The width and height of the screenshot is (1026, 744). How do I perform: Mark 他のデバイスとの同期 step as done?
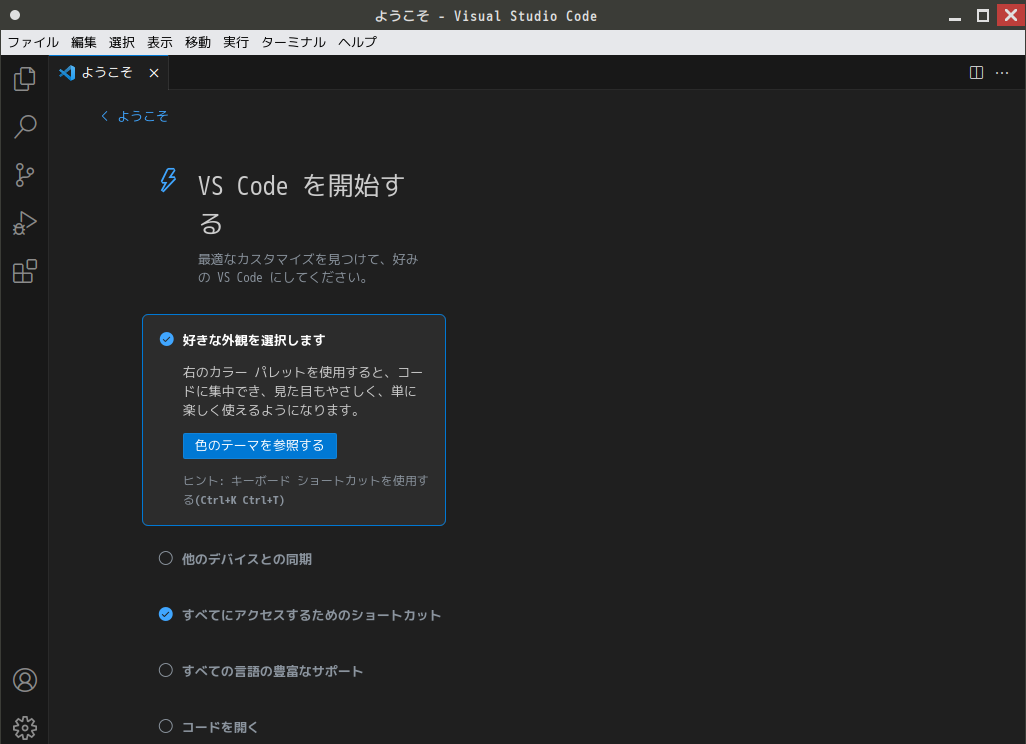166,558
